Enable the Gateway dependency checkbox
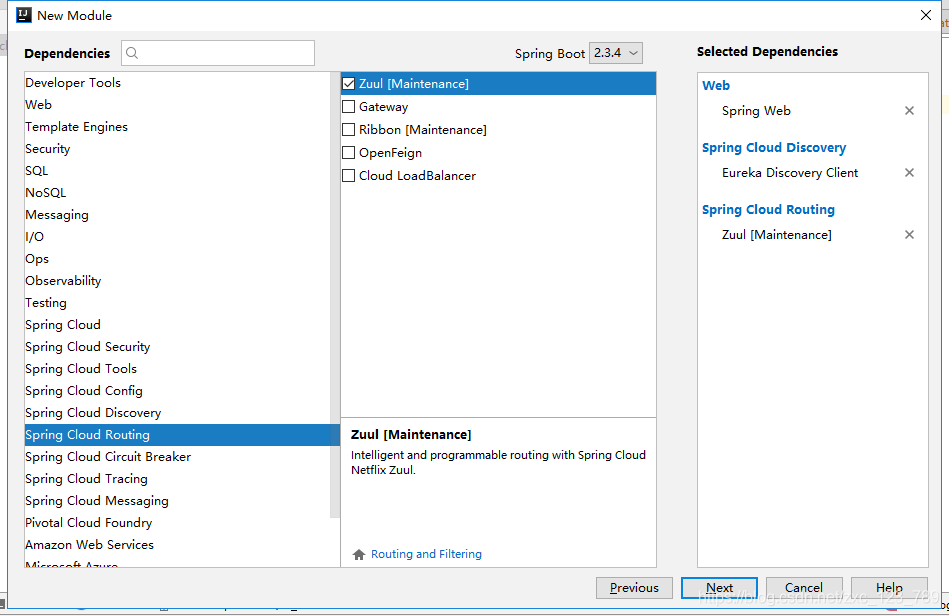Image resolution: width=949 pixels, height=616 pixels. [x=349, y=106]
